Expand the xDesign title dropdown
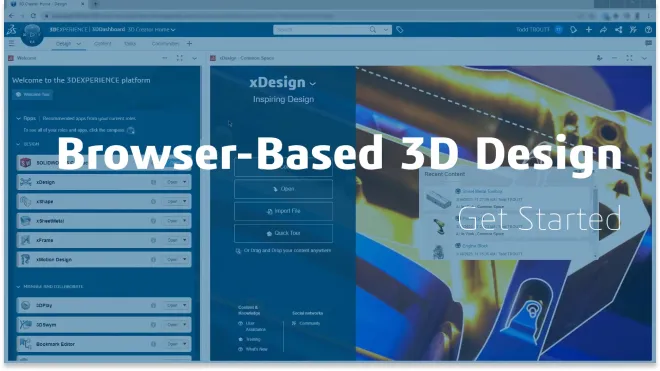This screenshot has height=371, width=660. 313,84
